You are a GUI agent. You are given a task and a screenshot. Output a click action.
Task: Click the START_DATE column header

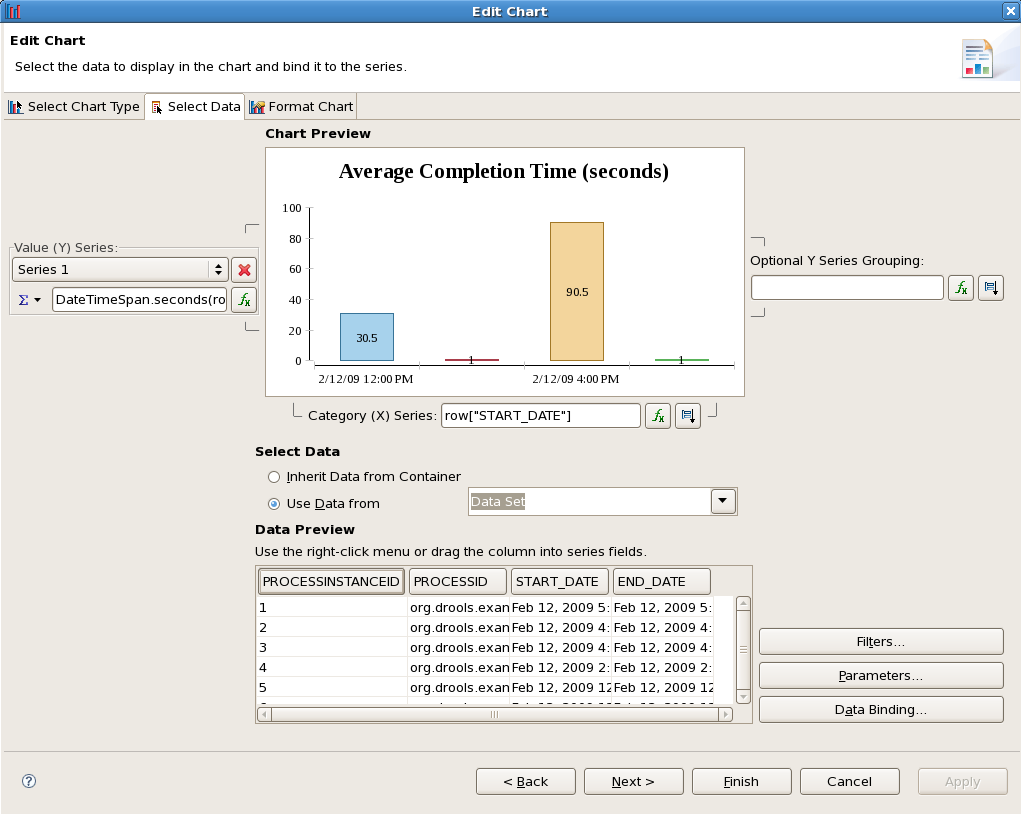tap(559, 581)
